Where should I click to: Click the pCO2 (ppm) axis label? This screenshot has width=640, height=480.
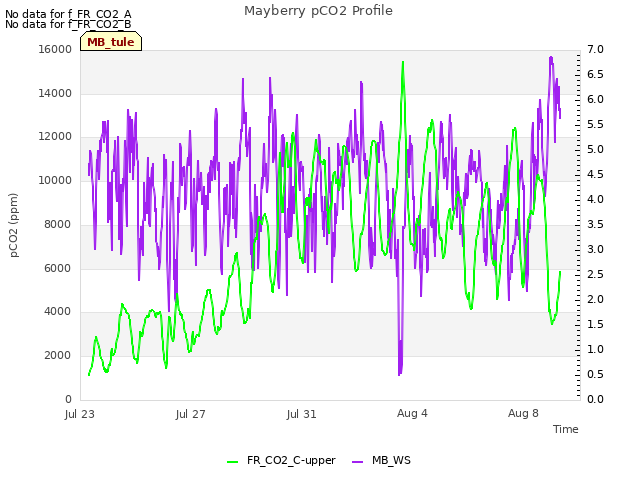point(14,225)
